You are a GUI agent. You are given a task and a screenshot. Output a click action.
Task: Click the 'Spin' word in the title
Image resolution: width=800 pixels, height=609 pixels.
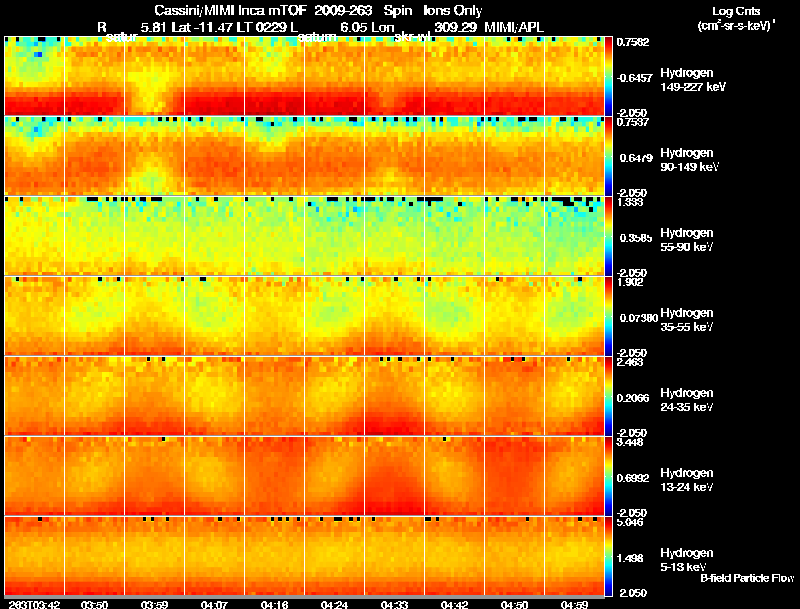pos(398,11)
